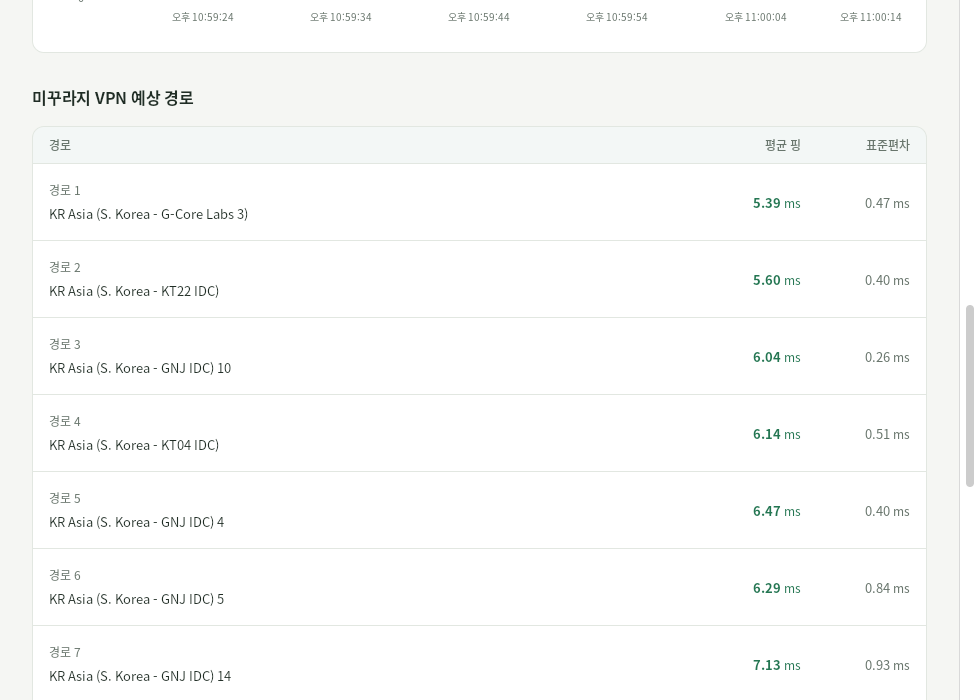The image size is (980, 700).
Task: Select KR Asia KT22 IDC route
Action: point(134,291)
